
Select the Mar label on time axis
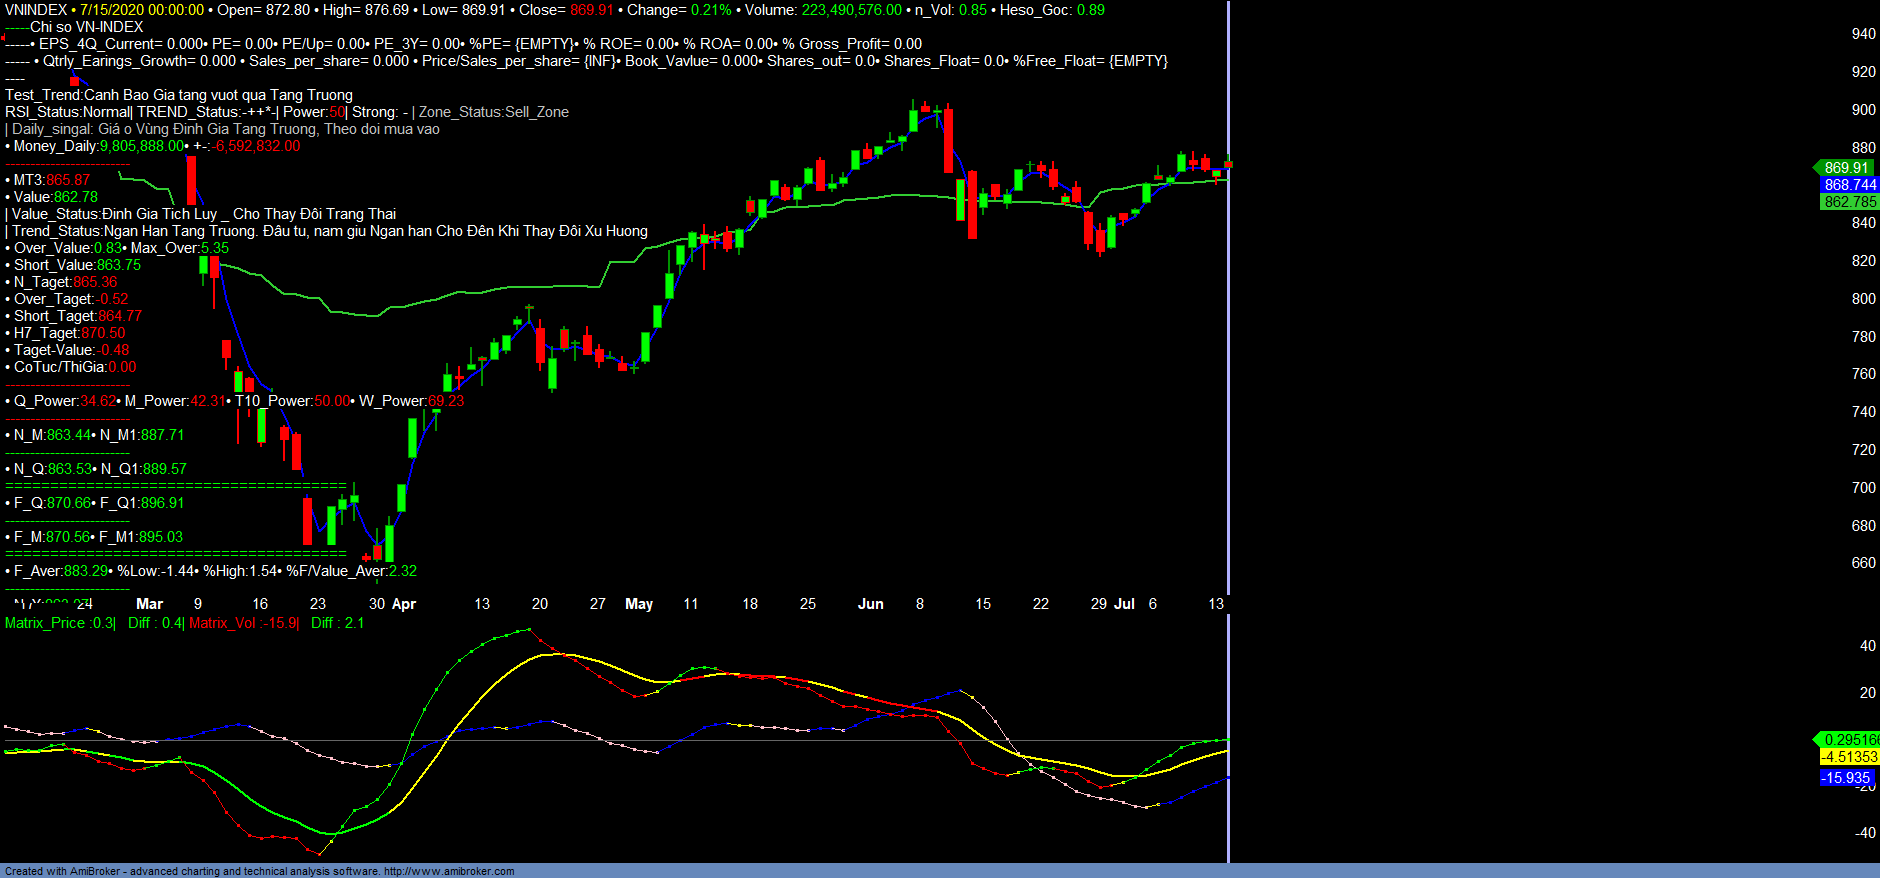[x=149, y=604]
